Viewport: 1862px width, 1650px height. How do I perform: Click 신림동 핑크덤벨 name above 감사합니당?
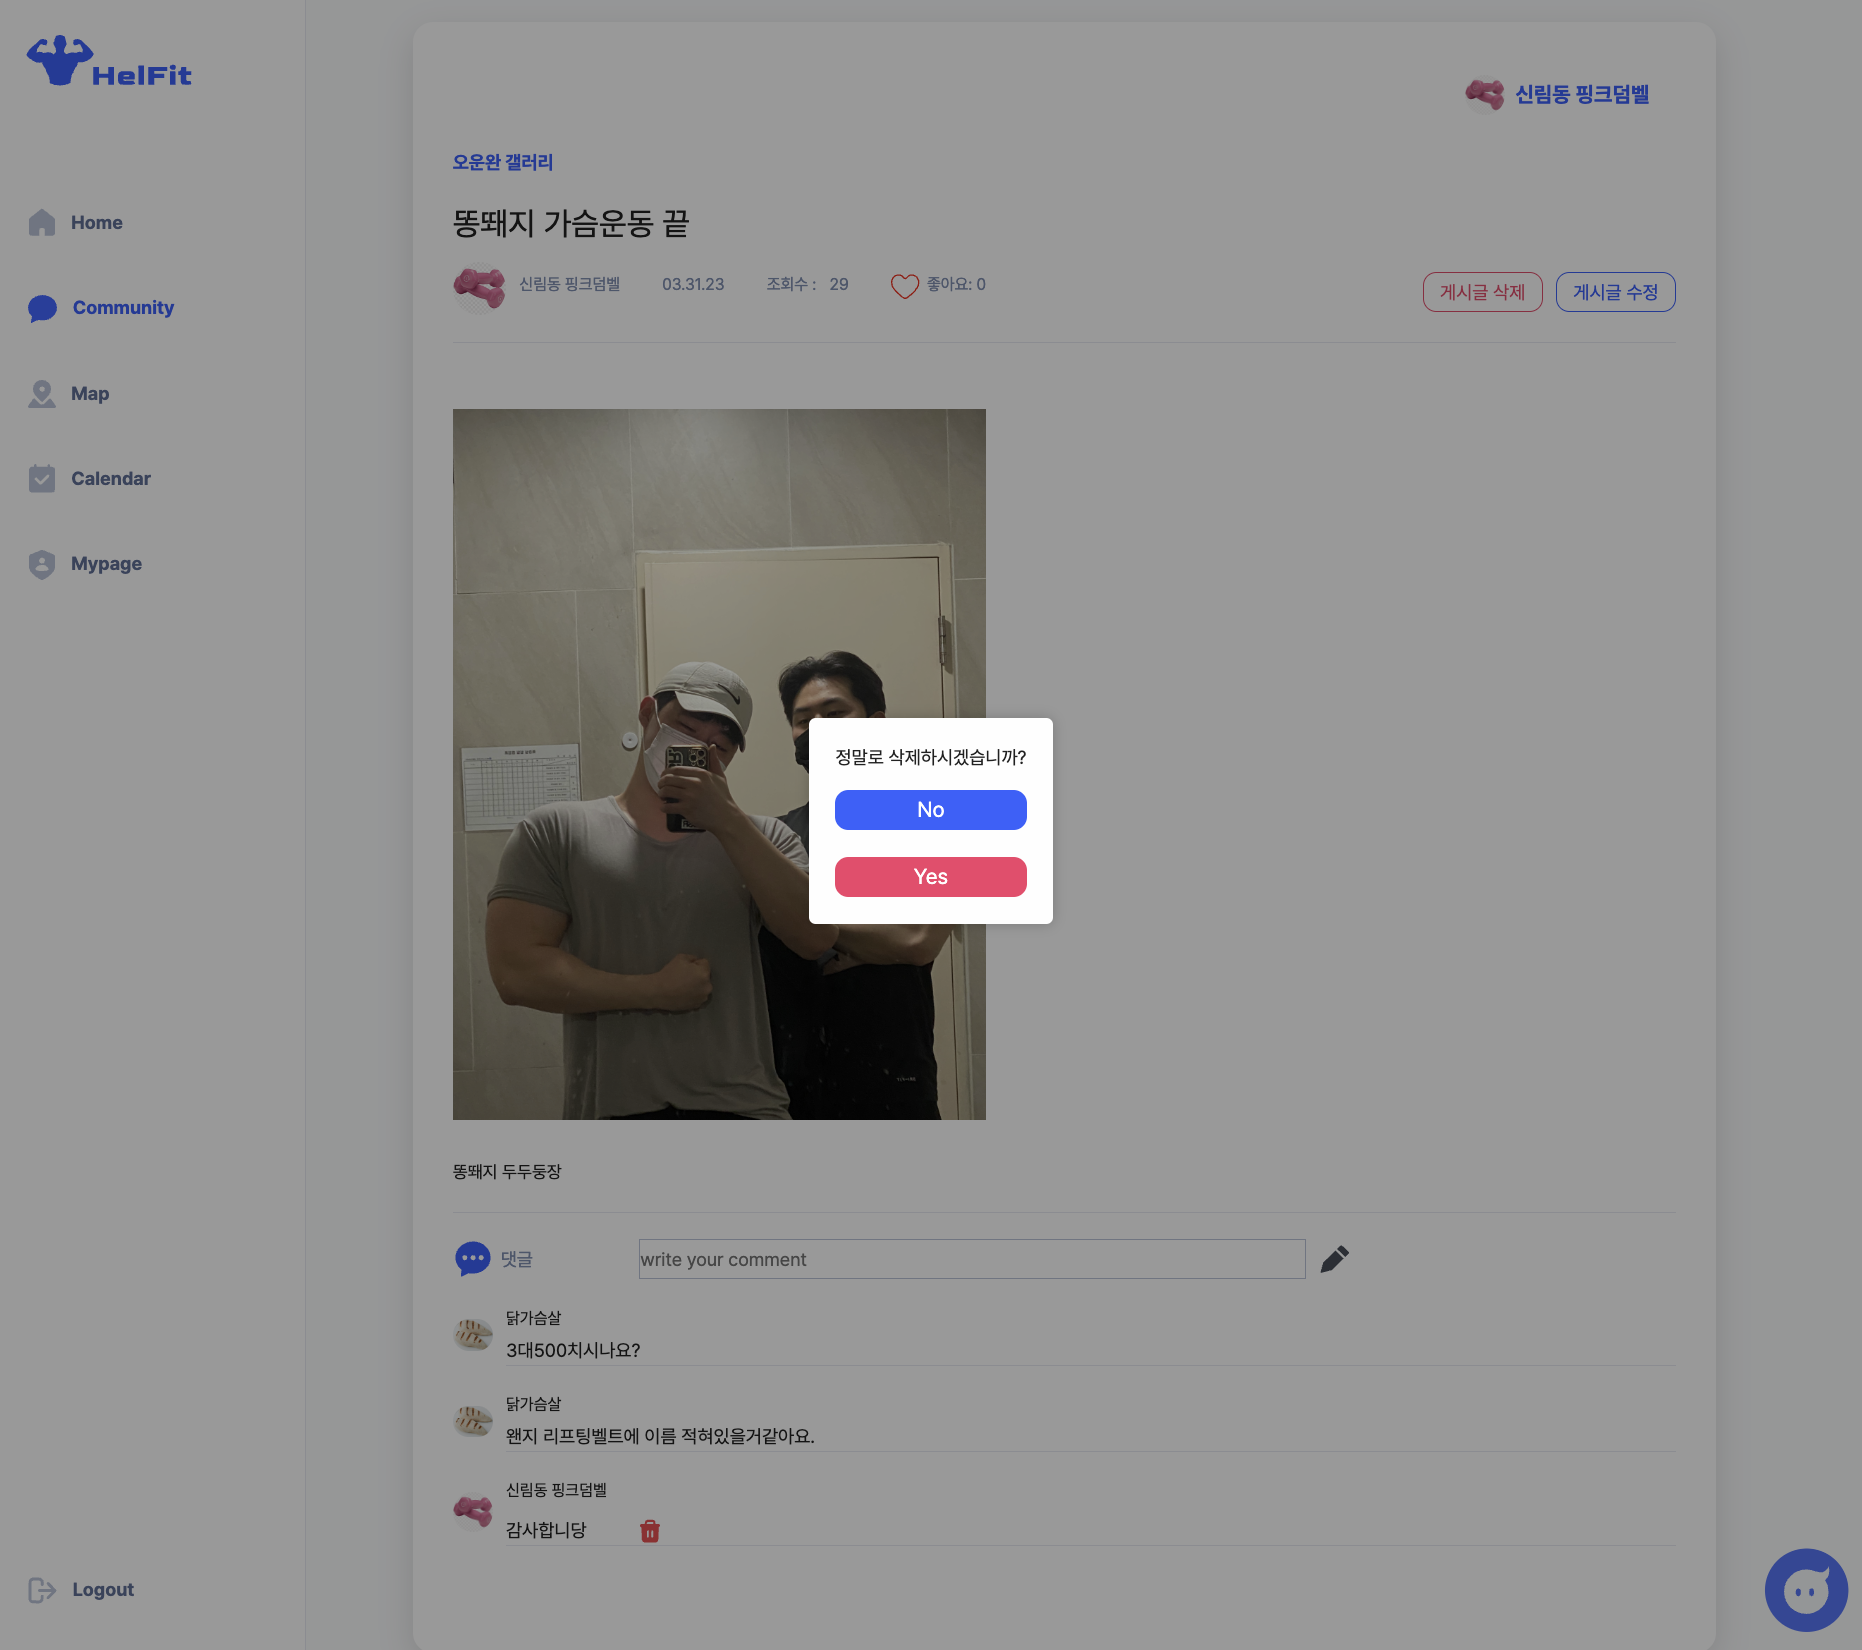(556, 1490)
